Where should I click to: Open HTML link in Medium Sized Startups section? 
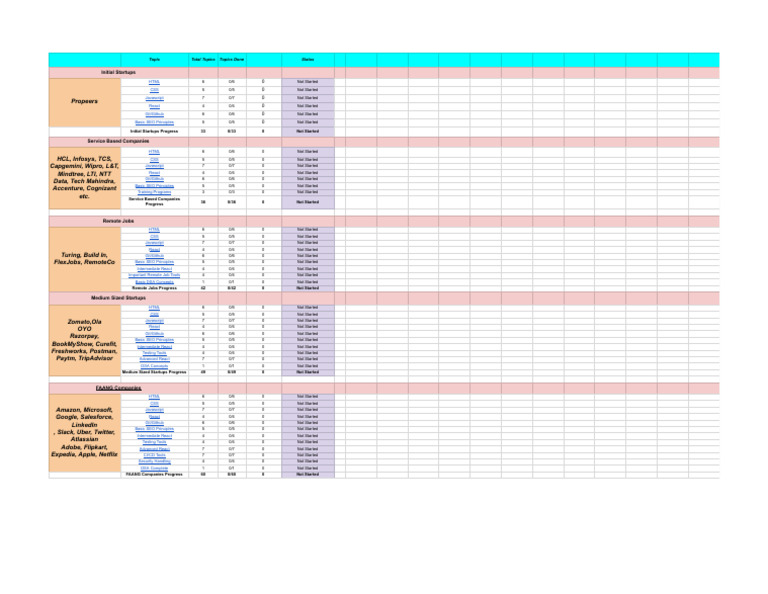pyautogui.click(x=154, y=308)
